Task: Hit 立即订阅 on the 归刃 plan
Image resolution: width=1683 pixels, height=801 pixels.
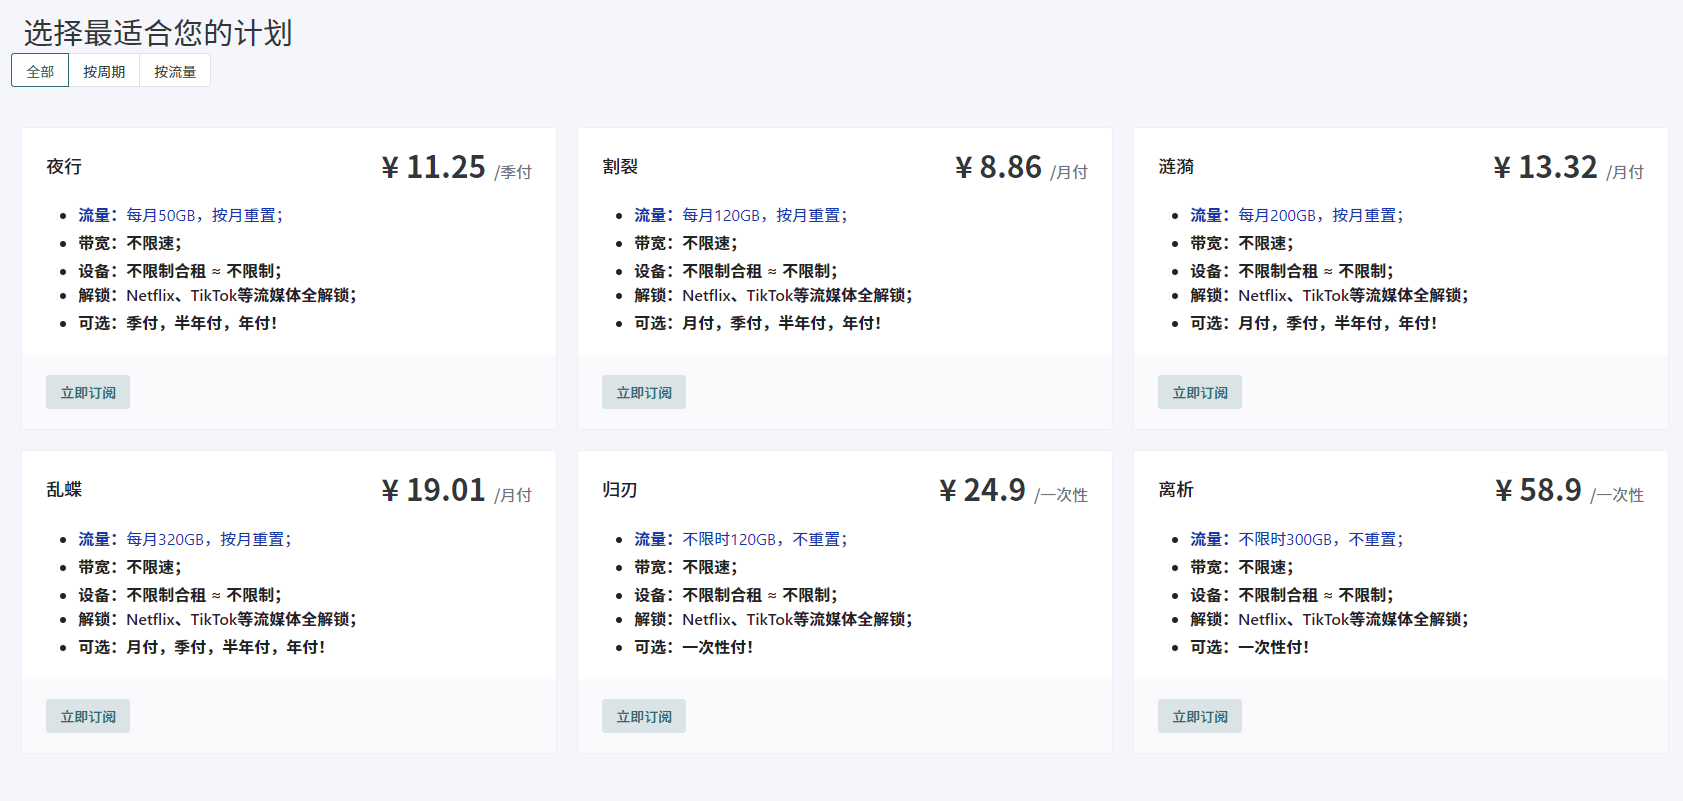Action: click(x=643, y=717)
